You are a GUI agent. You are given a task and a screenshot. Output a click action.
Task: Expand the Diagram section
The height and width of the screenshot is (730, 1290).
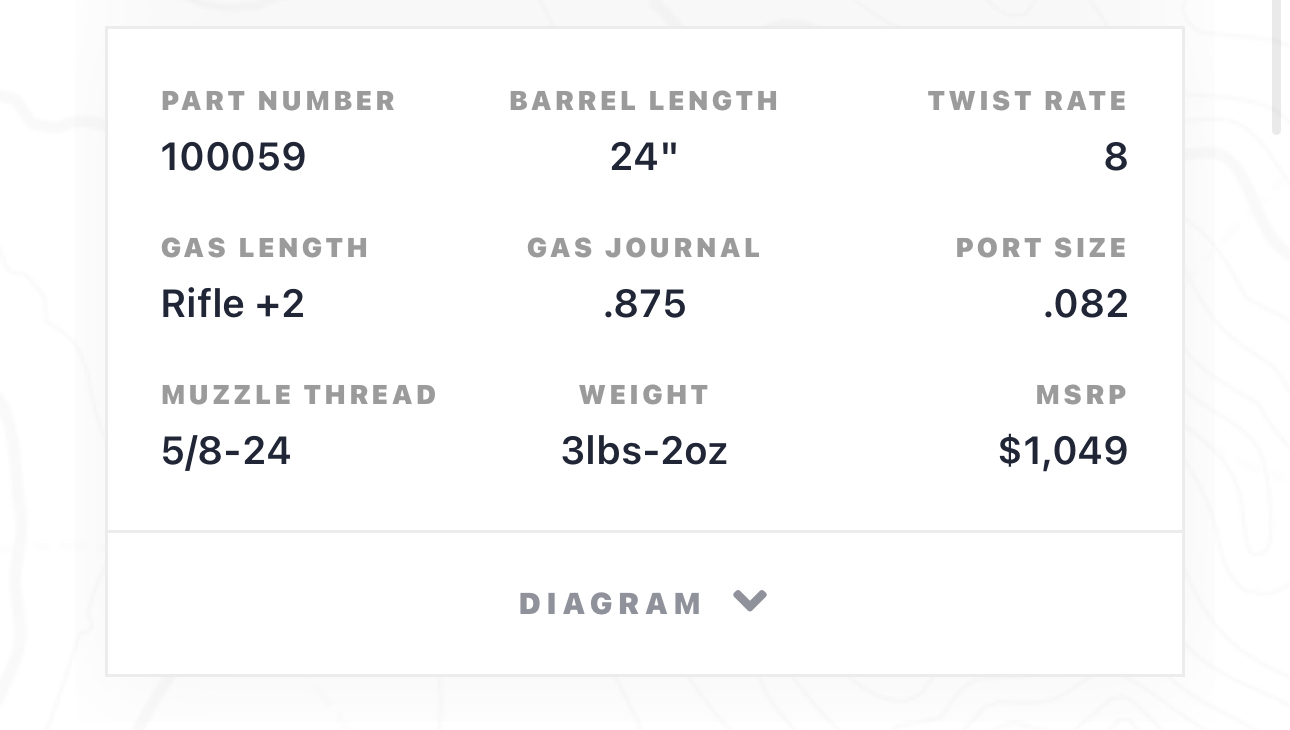coord(611,604)
